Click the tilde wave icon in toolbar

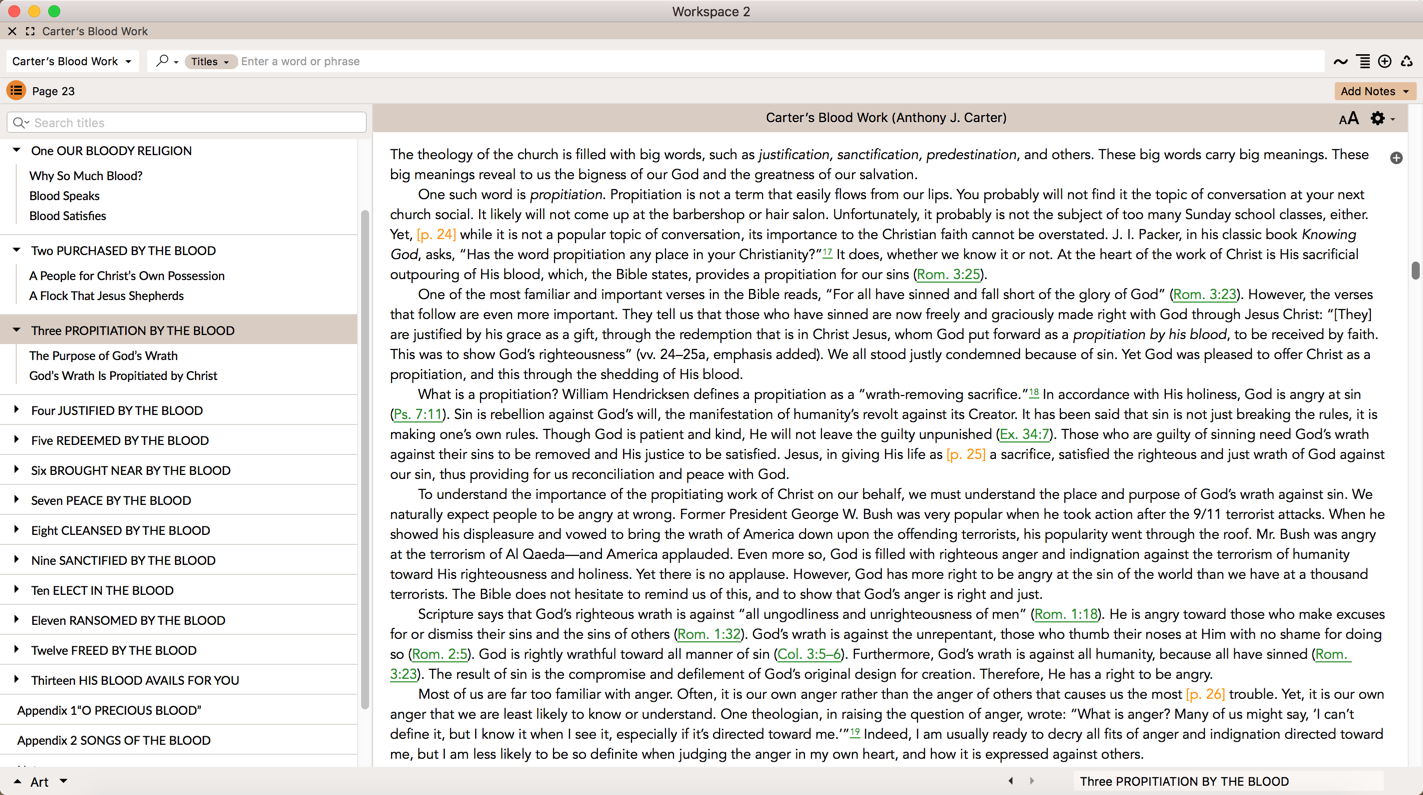(x=1340, y=62)
